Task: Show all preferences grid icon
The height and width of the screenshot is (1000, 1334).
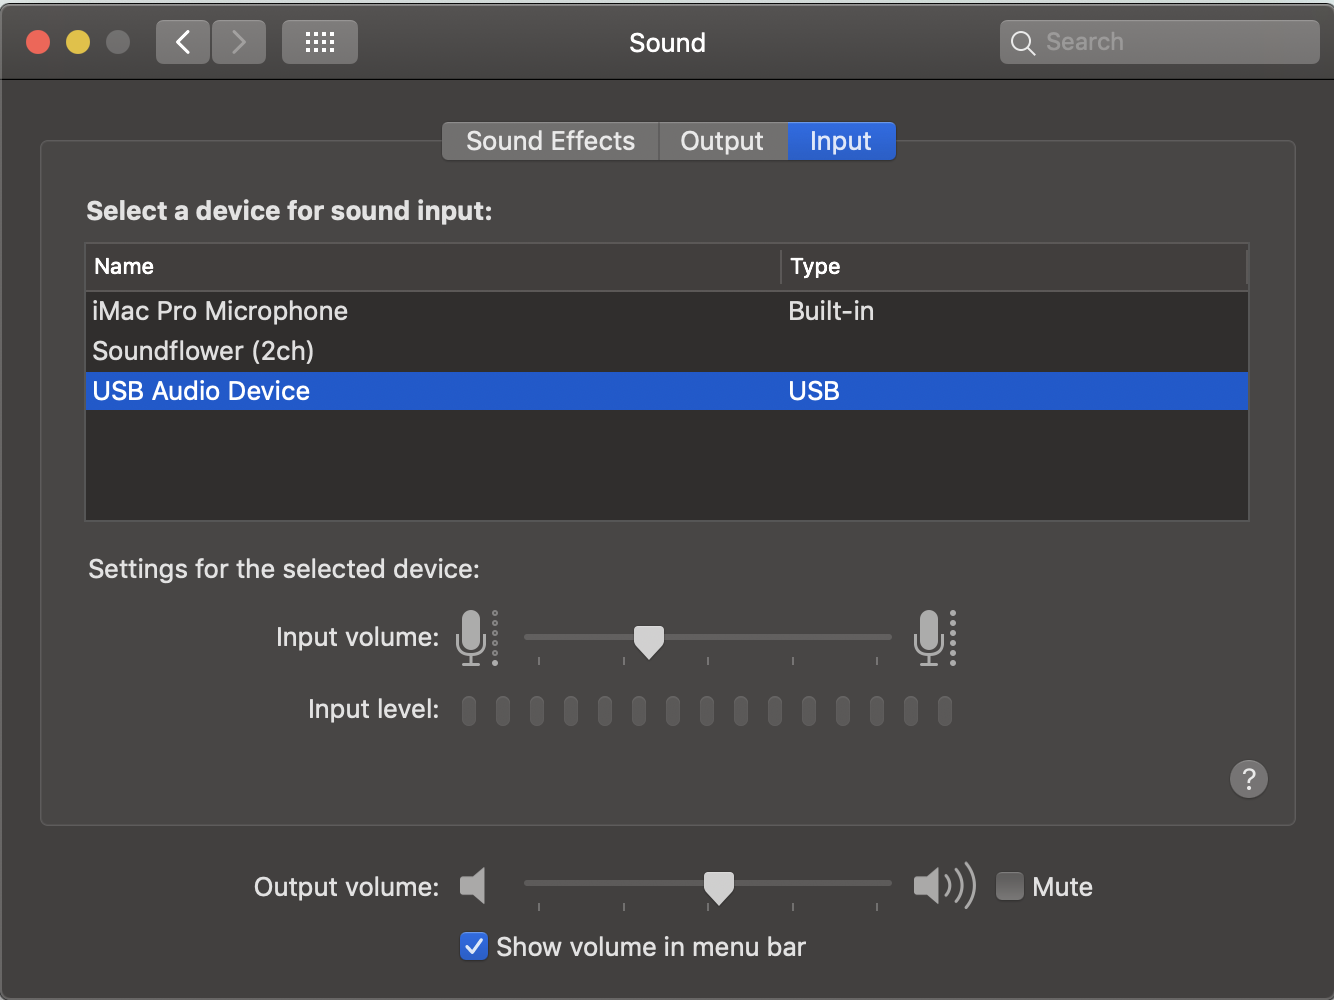Action: 320,42
